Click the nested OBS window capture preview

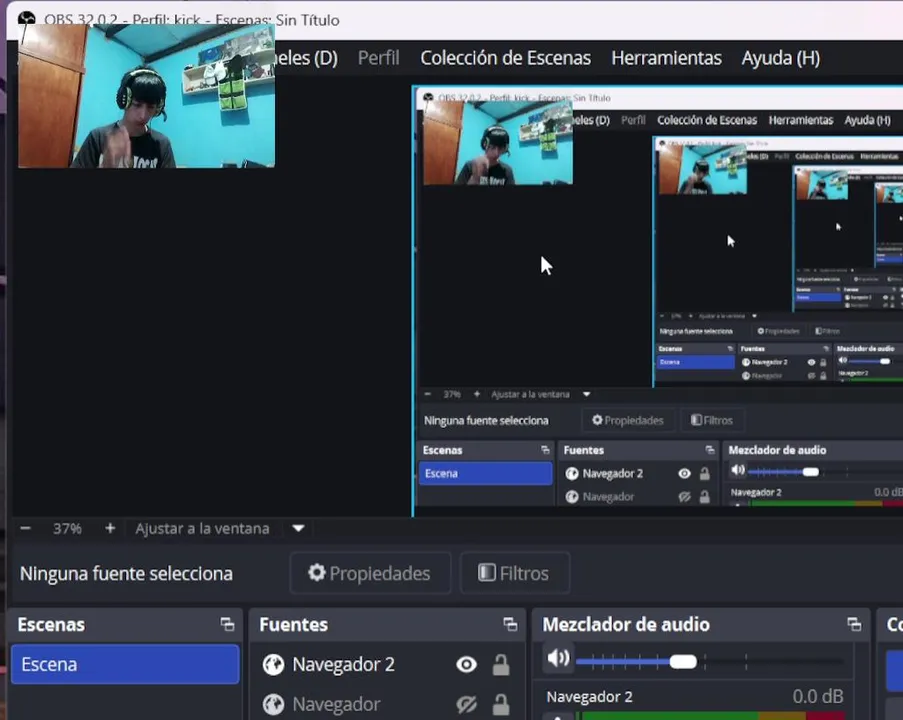658,301
